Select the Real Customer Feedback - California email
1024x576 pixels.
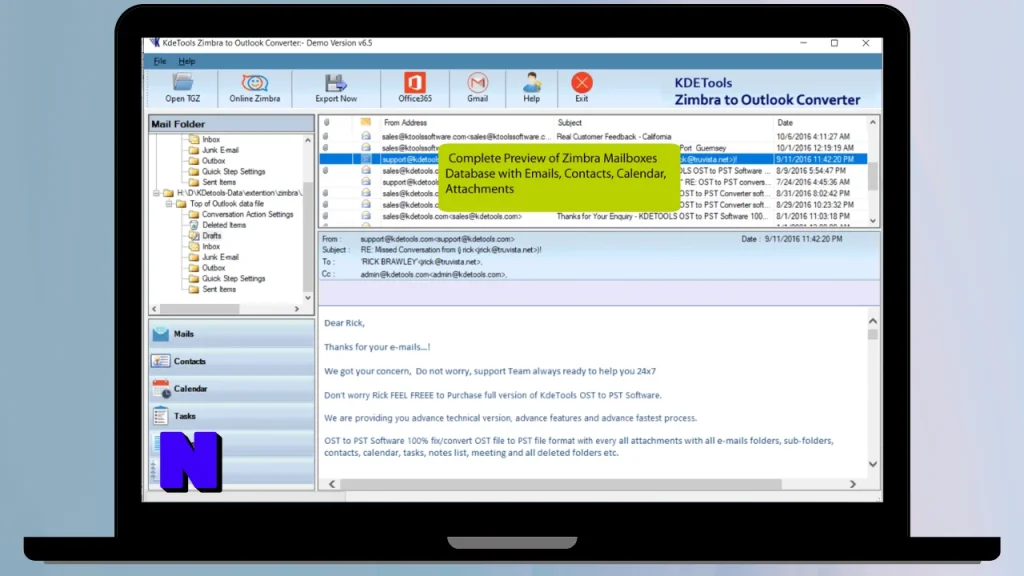594,136
